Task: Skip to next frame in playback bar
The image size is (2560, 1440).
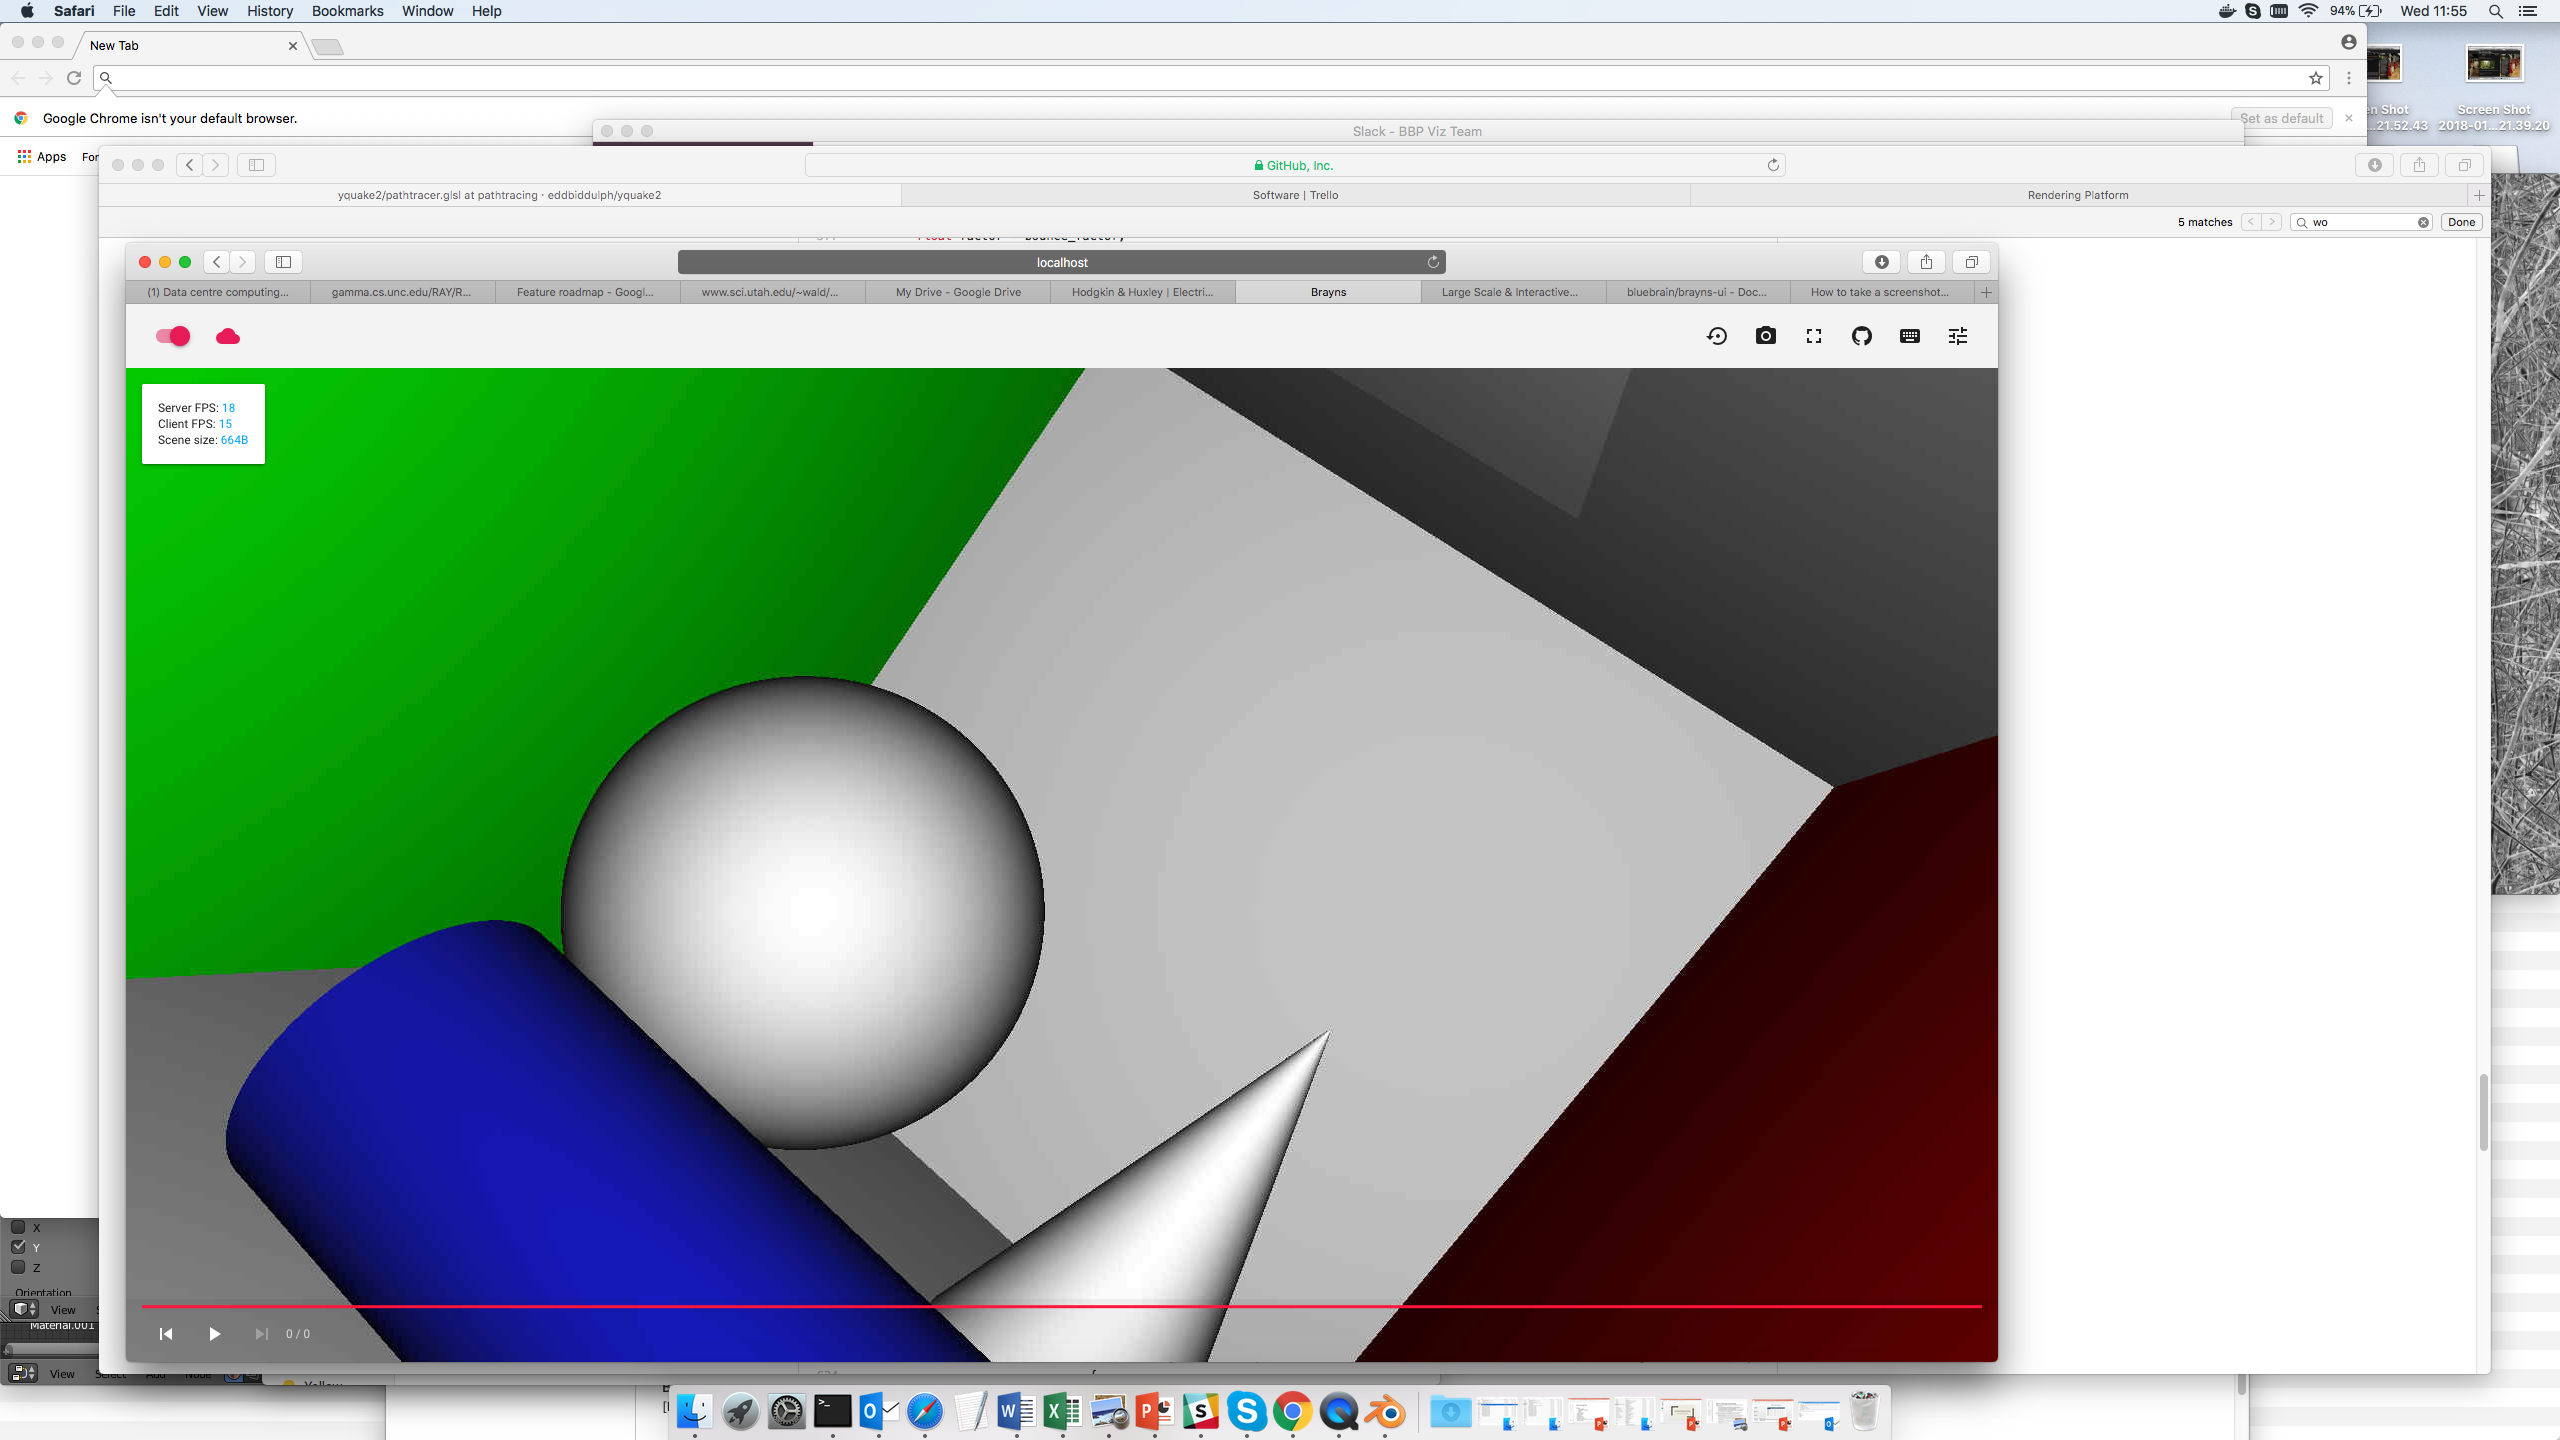Action: coord(262,1334)
